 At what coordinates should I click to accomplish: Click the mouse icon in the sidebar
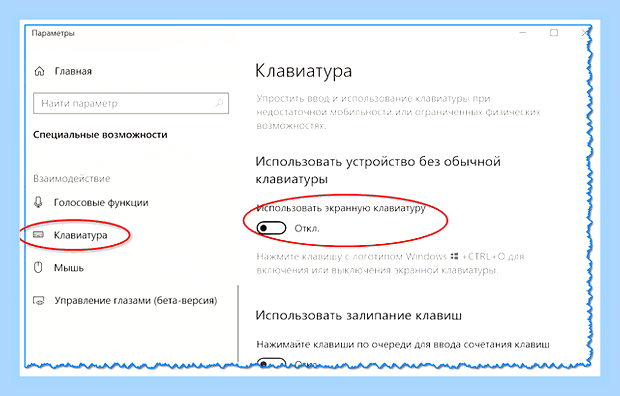pyautogui.click(x=38, y=267)
